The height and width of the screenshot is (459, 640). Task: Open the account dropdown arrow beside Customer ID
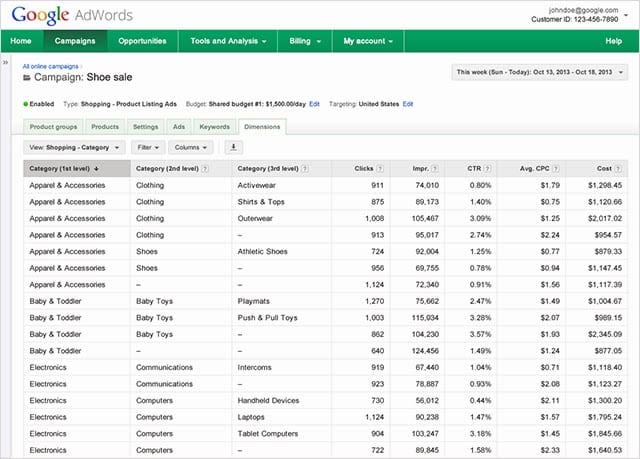tap(626, 16)
